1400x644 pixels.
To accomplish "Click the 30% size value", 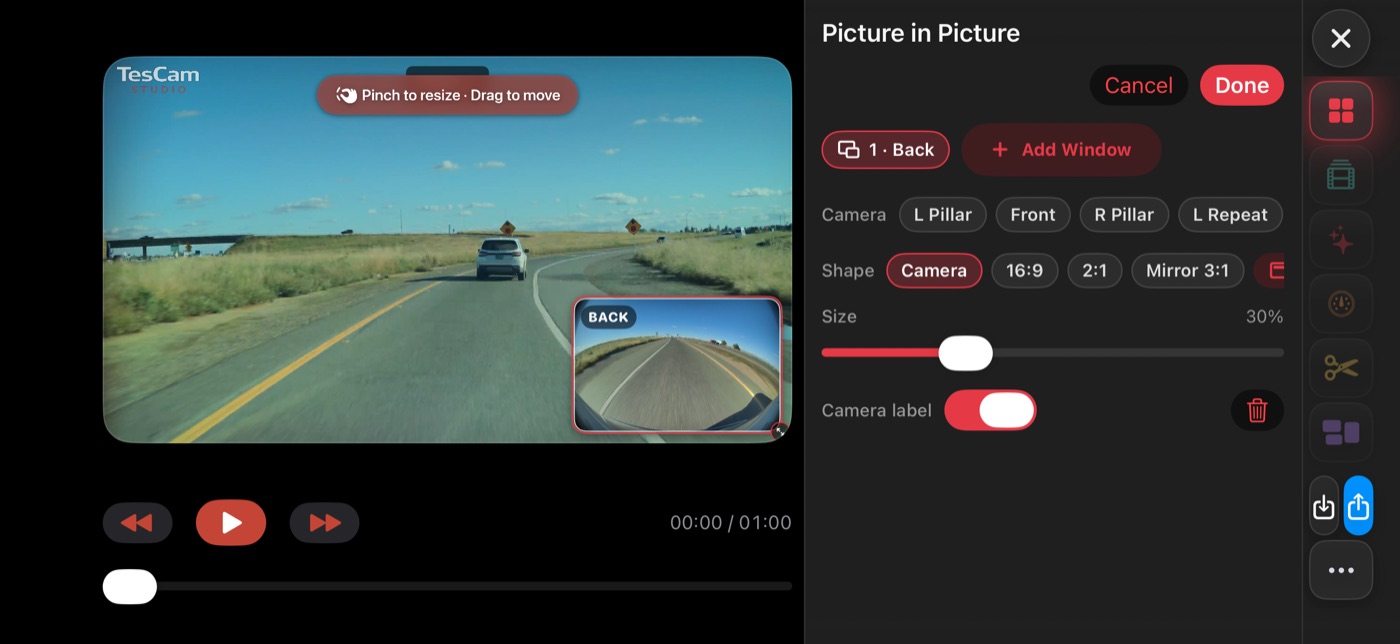I will [1264, 317].
